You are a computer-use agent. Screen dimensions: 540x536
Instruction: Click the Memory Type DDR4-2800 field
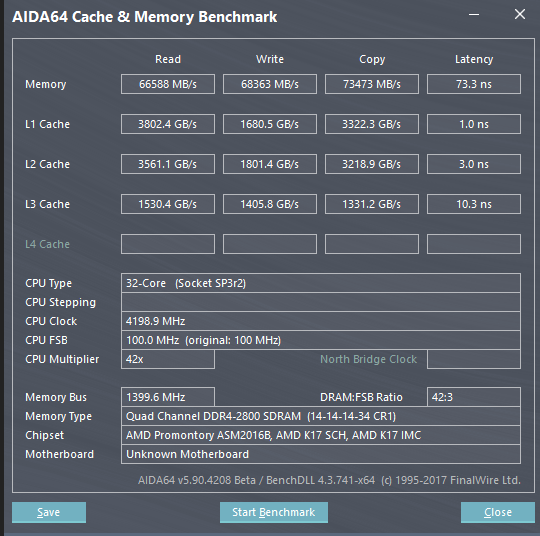(321, 416)
